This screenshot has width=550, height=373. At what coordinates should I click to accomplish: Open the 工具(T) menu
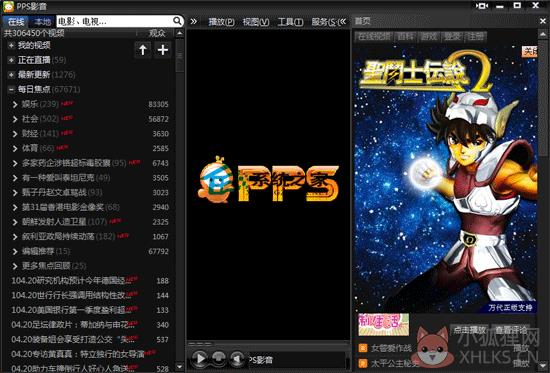coord(290,22)
